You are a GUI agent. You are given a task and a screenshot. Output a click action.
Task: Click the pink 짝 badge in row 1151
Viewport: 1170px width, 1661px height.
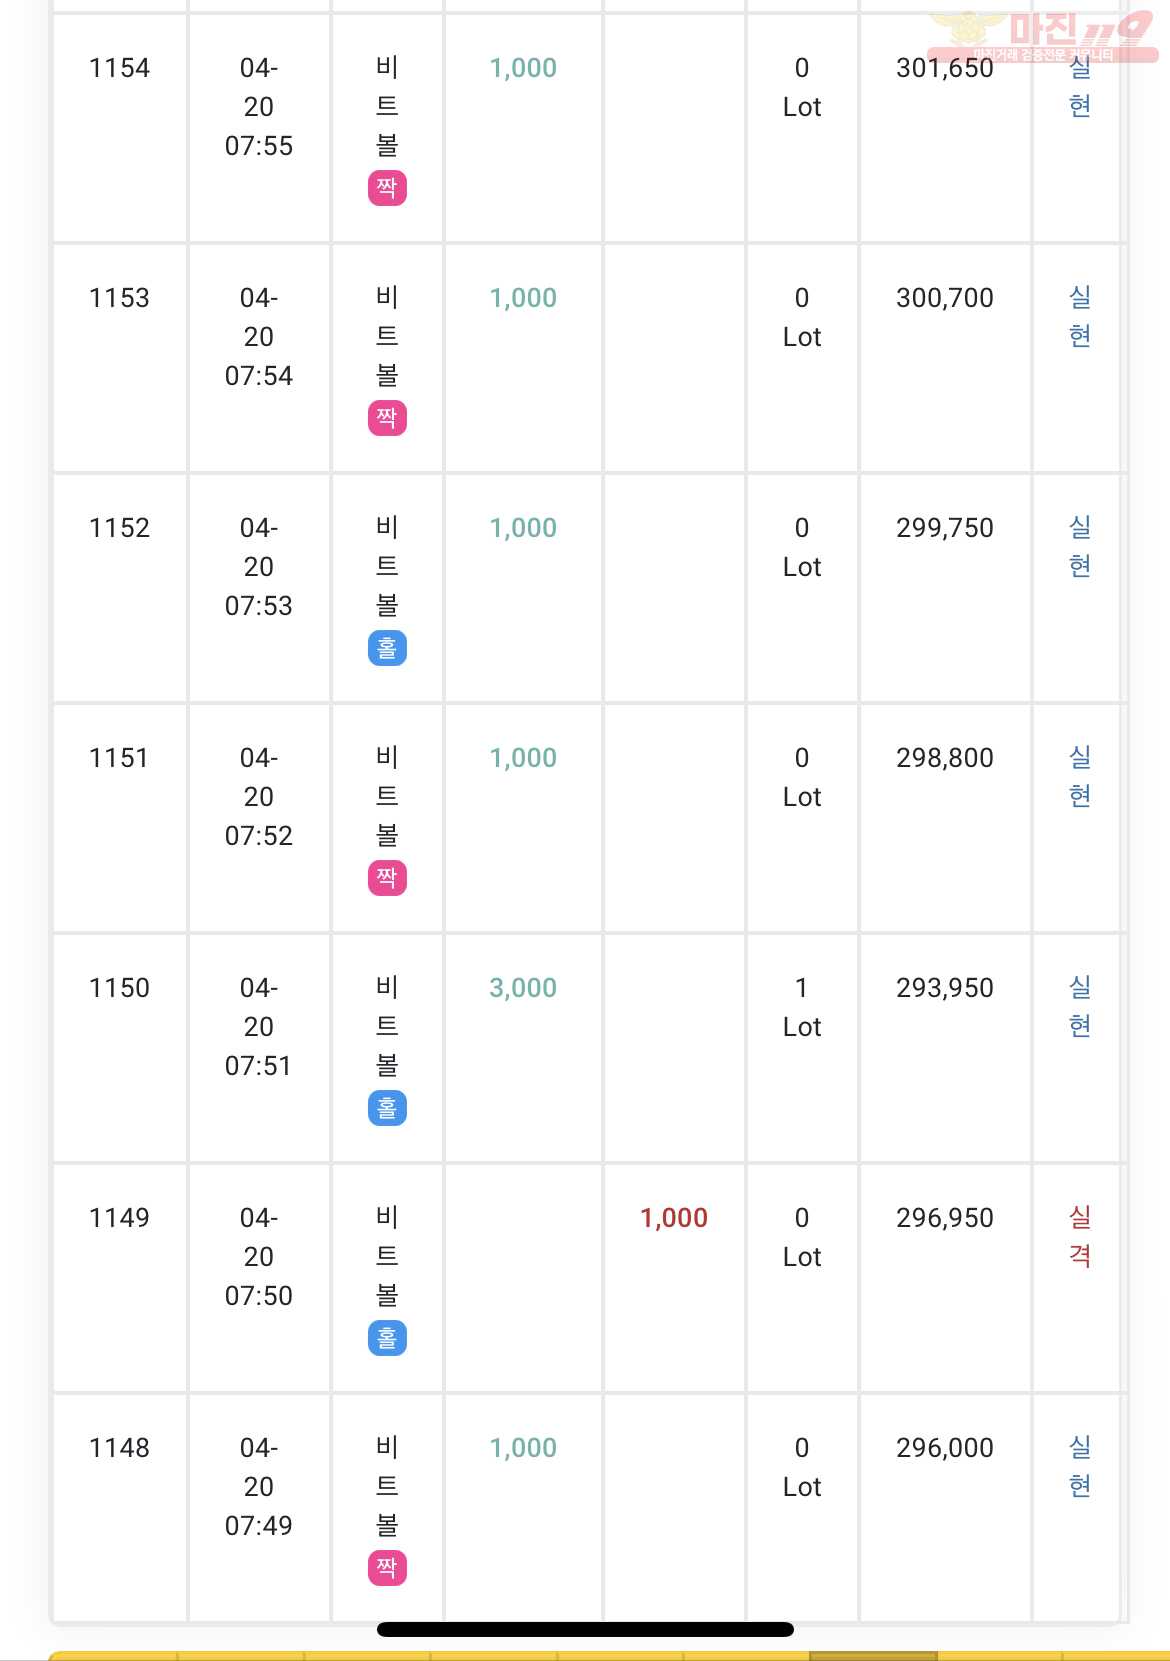(387, 878)
